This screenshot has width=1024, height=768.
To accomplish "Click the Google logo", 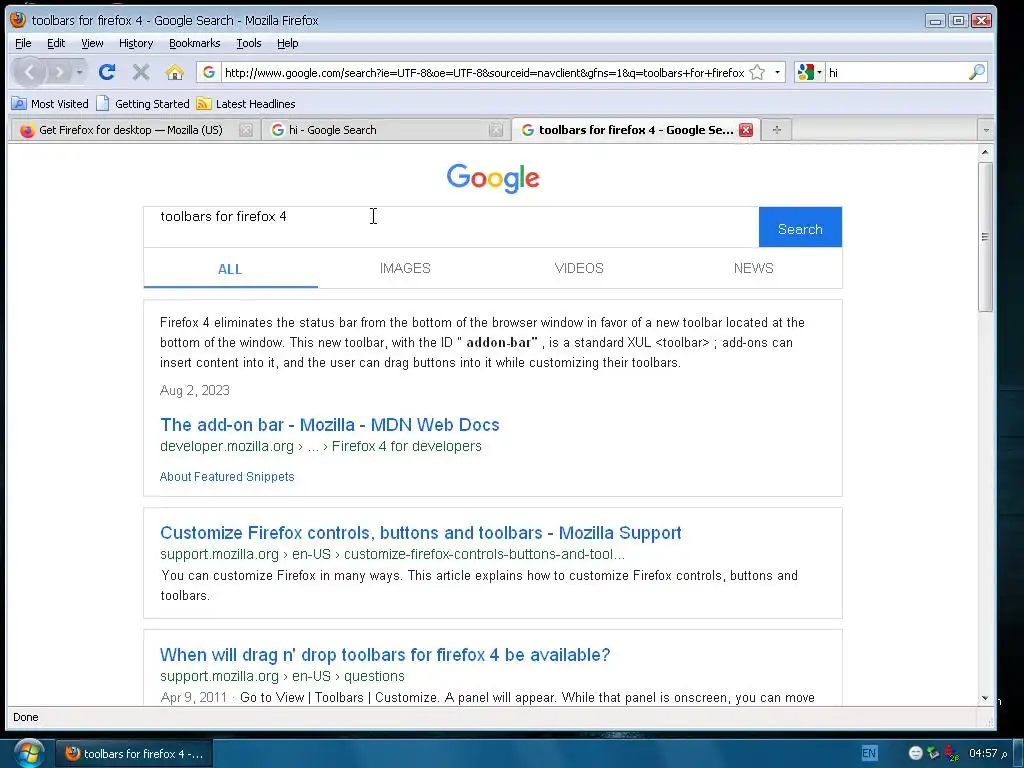I will (x=493, y=178).
